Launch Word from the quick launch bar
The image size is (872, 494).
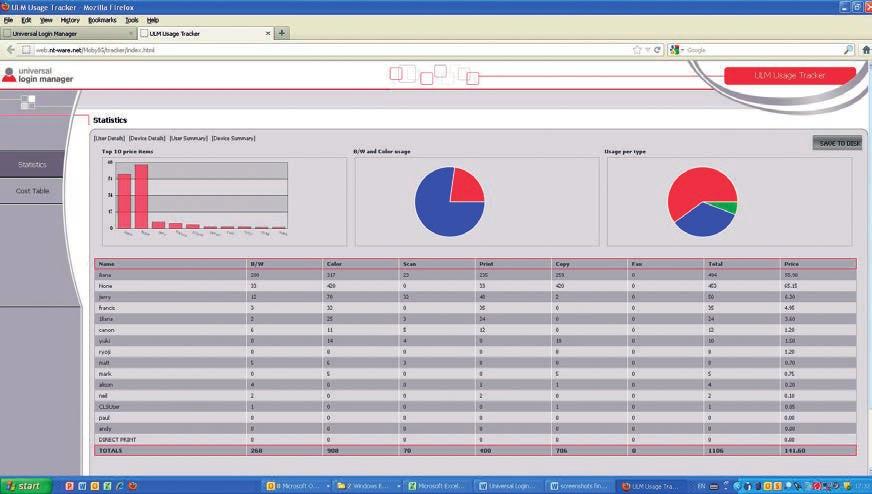pos(82,486)
